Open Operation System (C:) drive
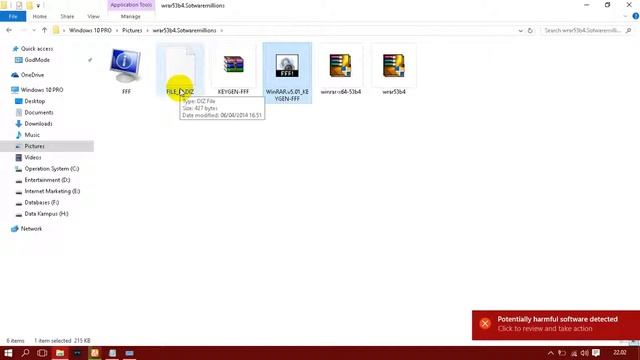This screenshot has height=360, width=640. coord(52,169)
